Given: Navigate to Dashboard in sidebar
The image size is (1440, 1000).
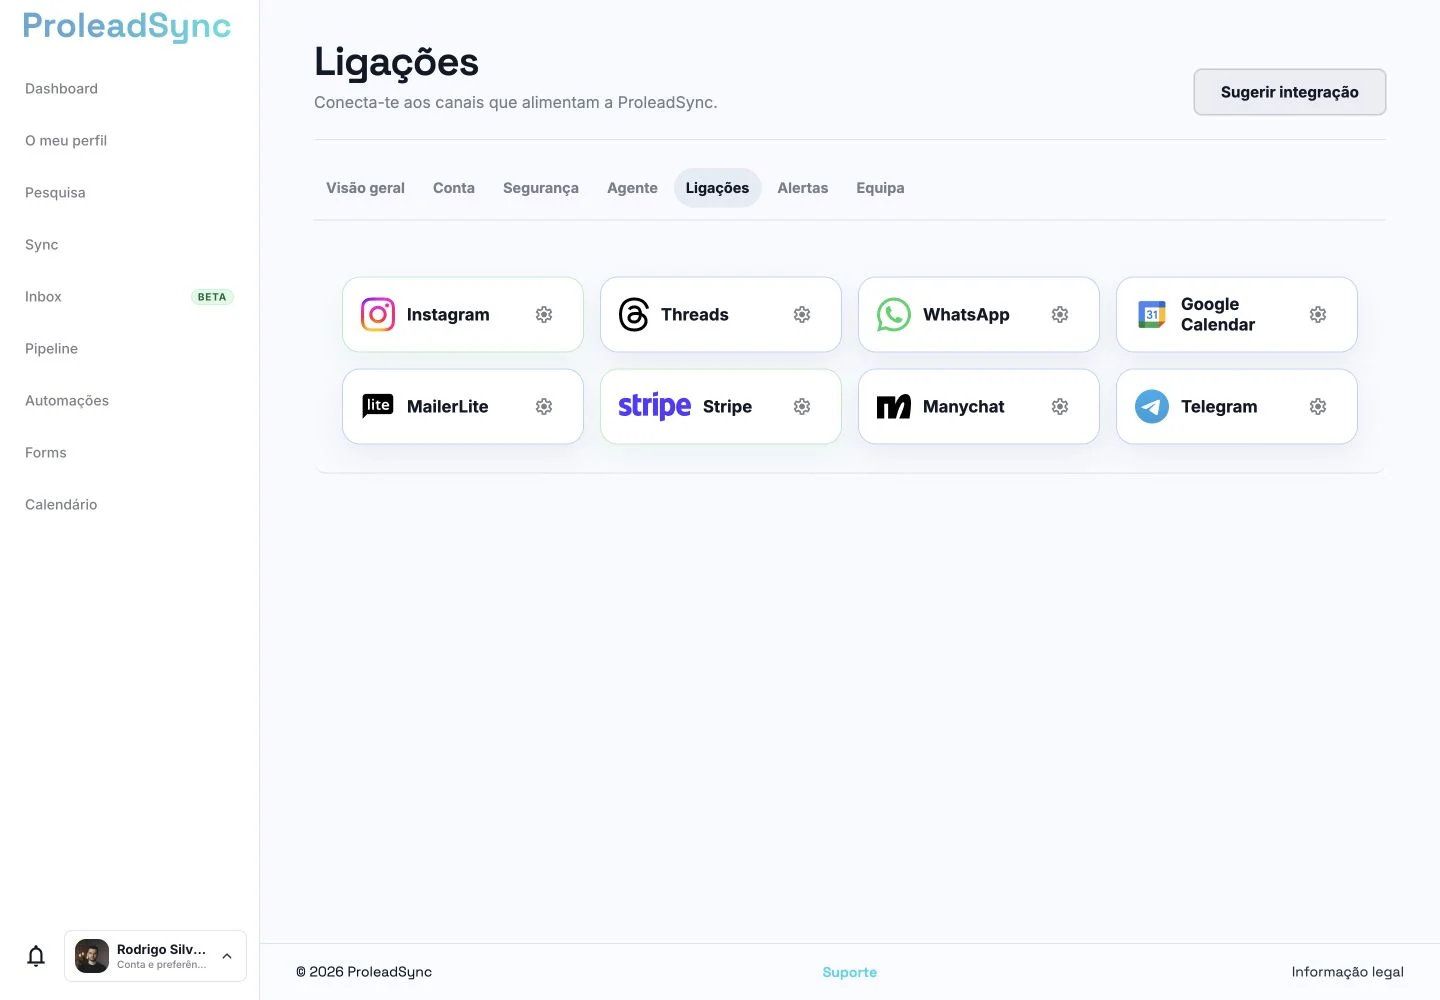Looking at the screenshot, I should 61,89.
